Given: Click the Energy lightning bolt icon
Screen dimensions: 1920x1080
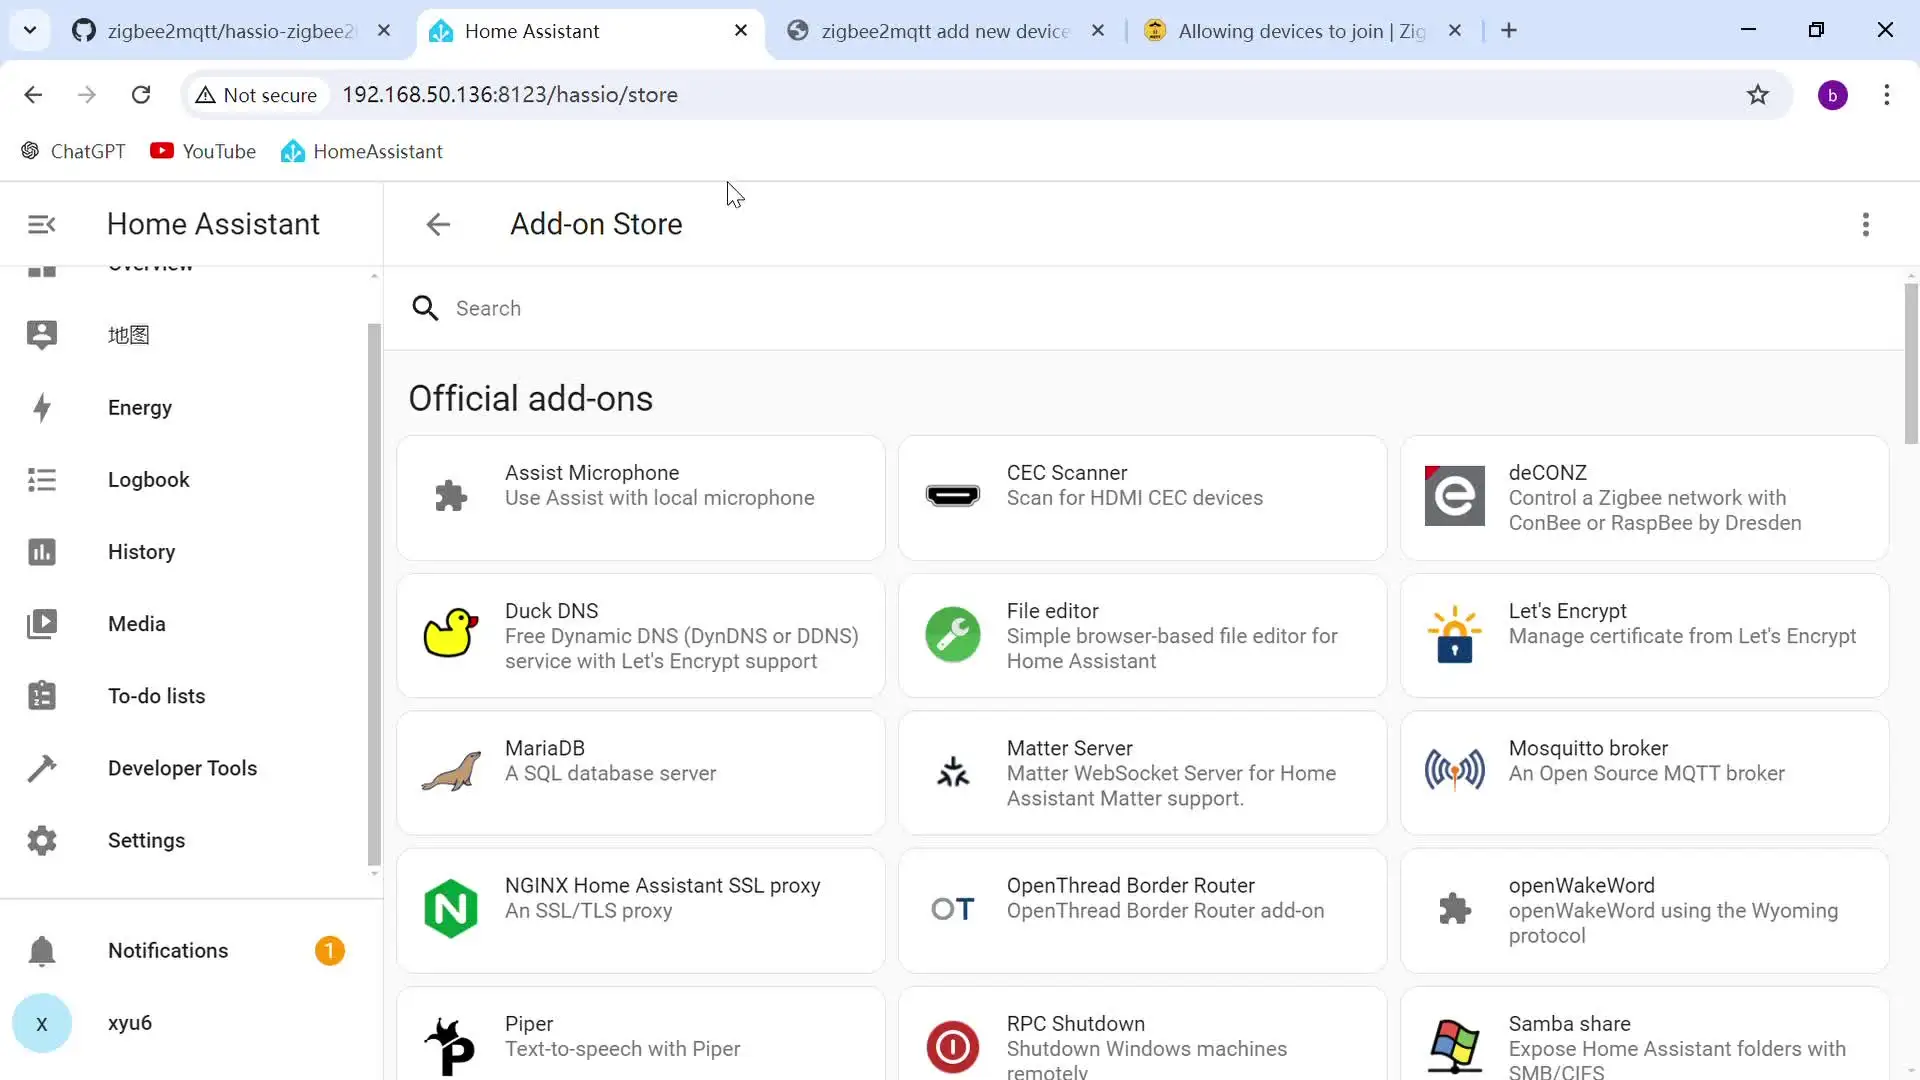Looking at the screenshot, I should [41, 408].
